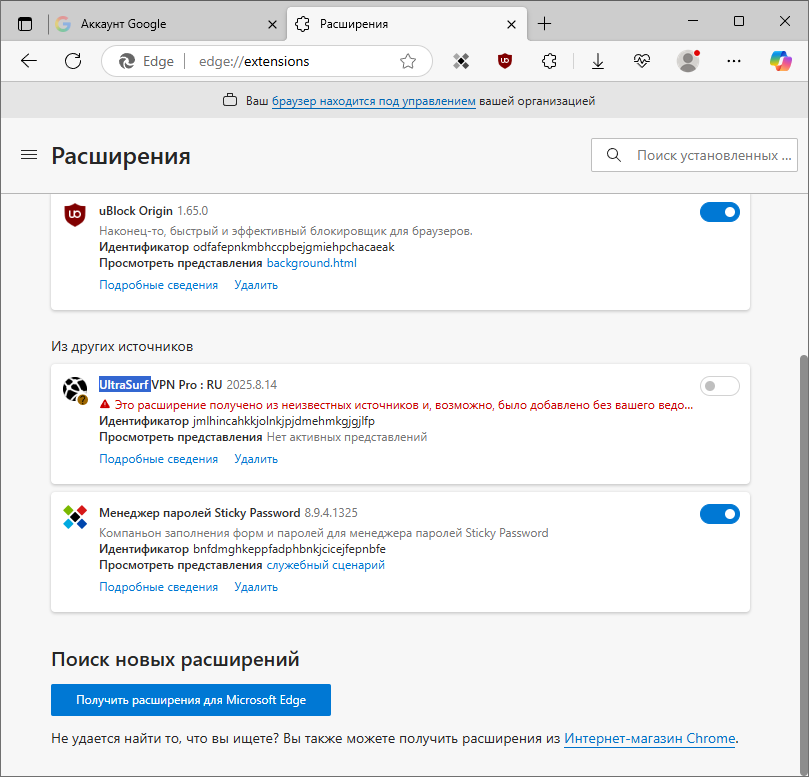Click the UltraSurf identifier jmlhincahkkjolnkjpjdmehmkgjgjlfp

click(x=284, y=421)
